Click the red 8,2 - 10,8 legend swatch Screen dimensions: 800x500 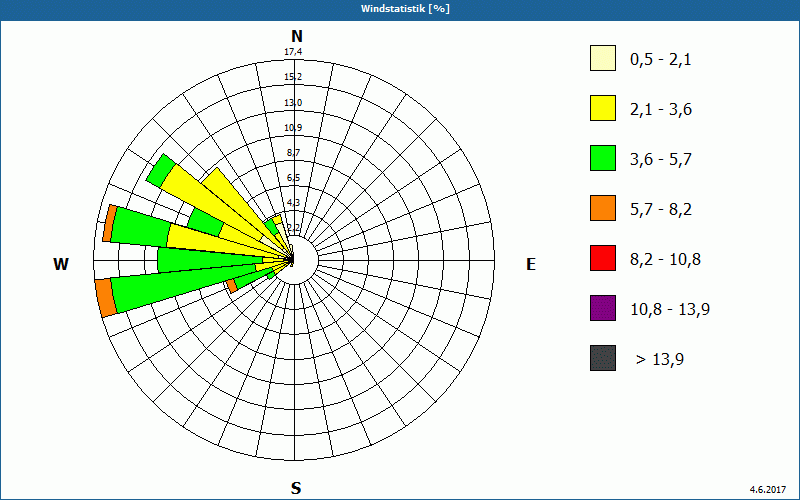(x=603, y=258)
